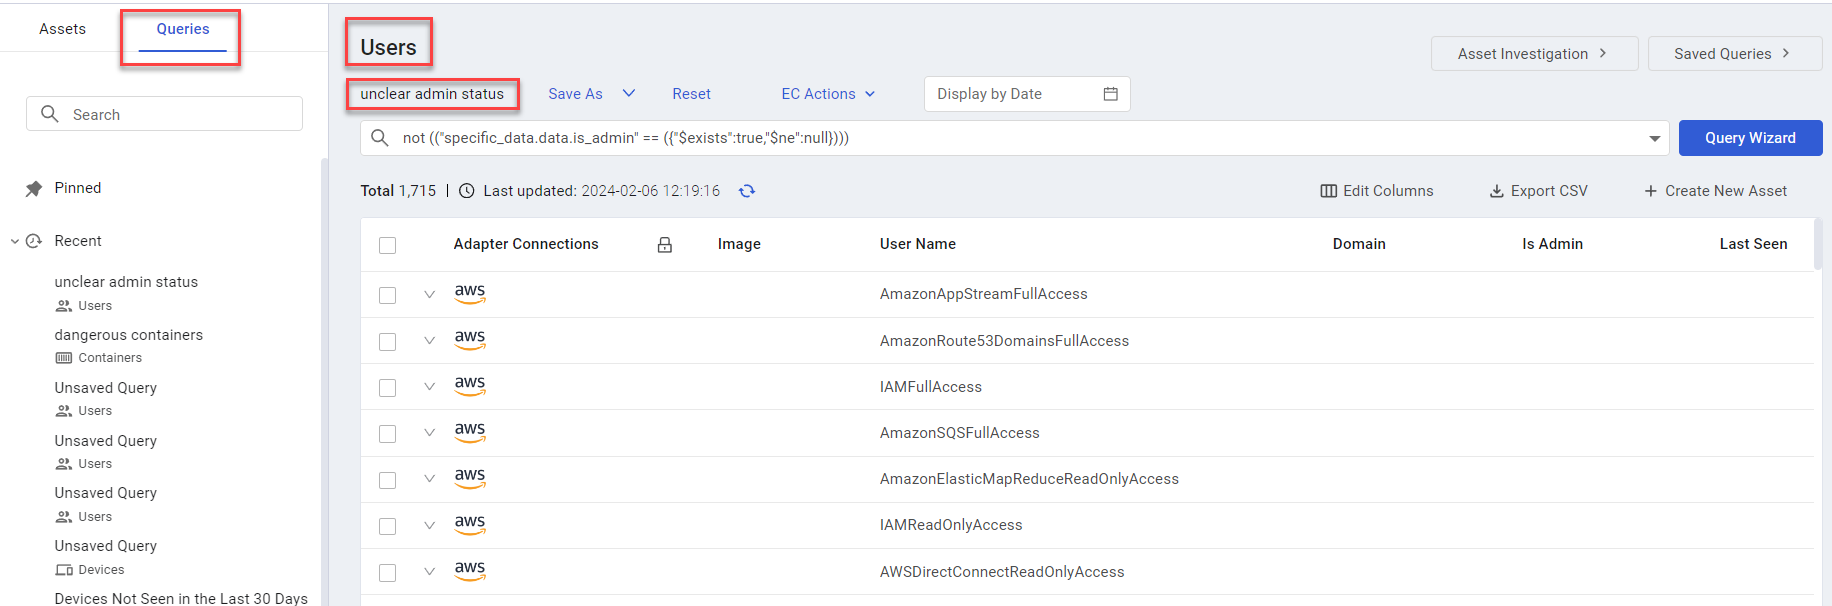The width and height of the screenshot is (1832, 606).
Task: Expand the AmazonAppStreamFullAccess row
Action: (x=429, y=294)
